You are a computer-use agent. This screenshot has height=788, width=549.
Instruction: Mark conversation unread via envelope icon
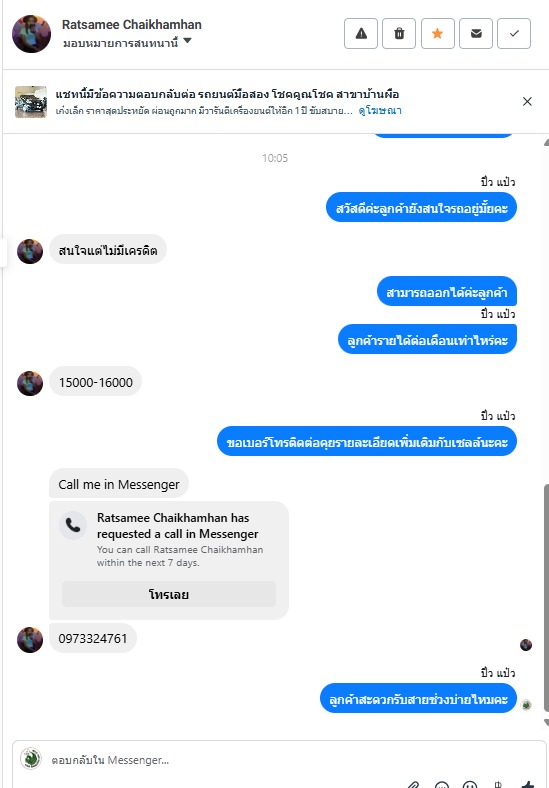coord(476,34)
